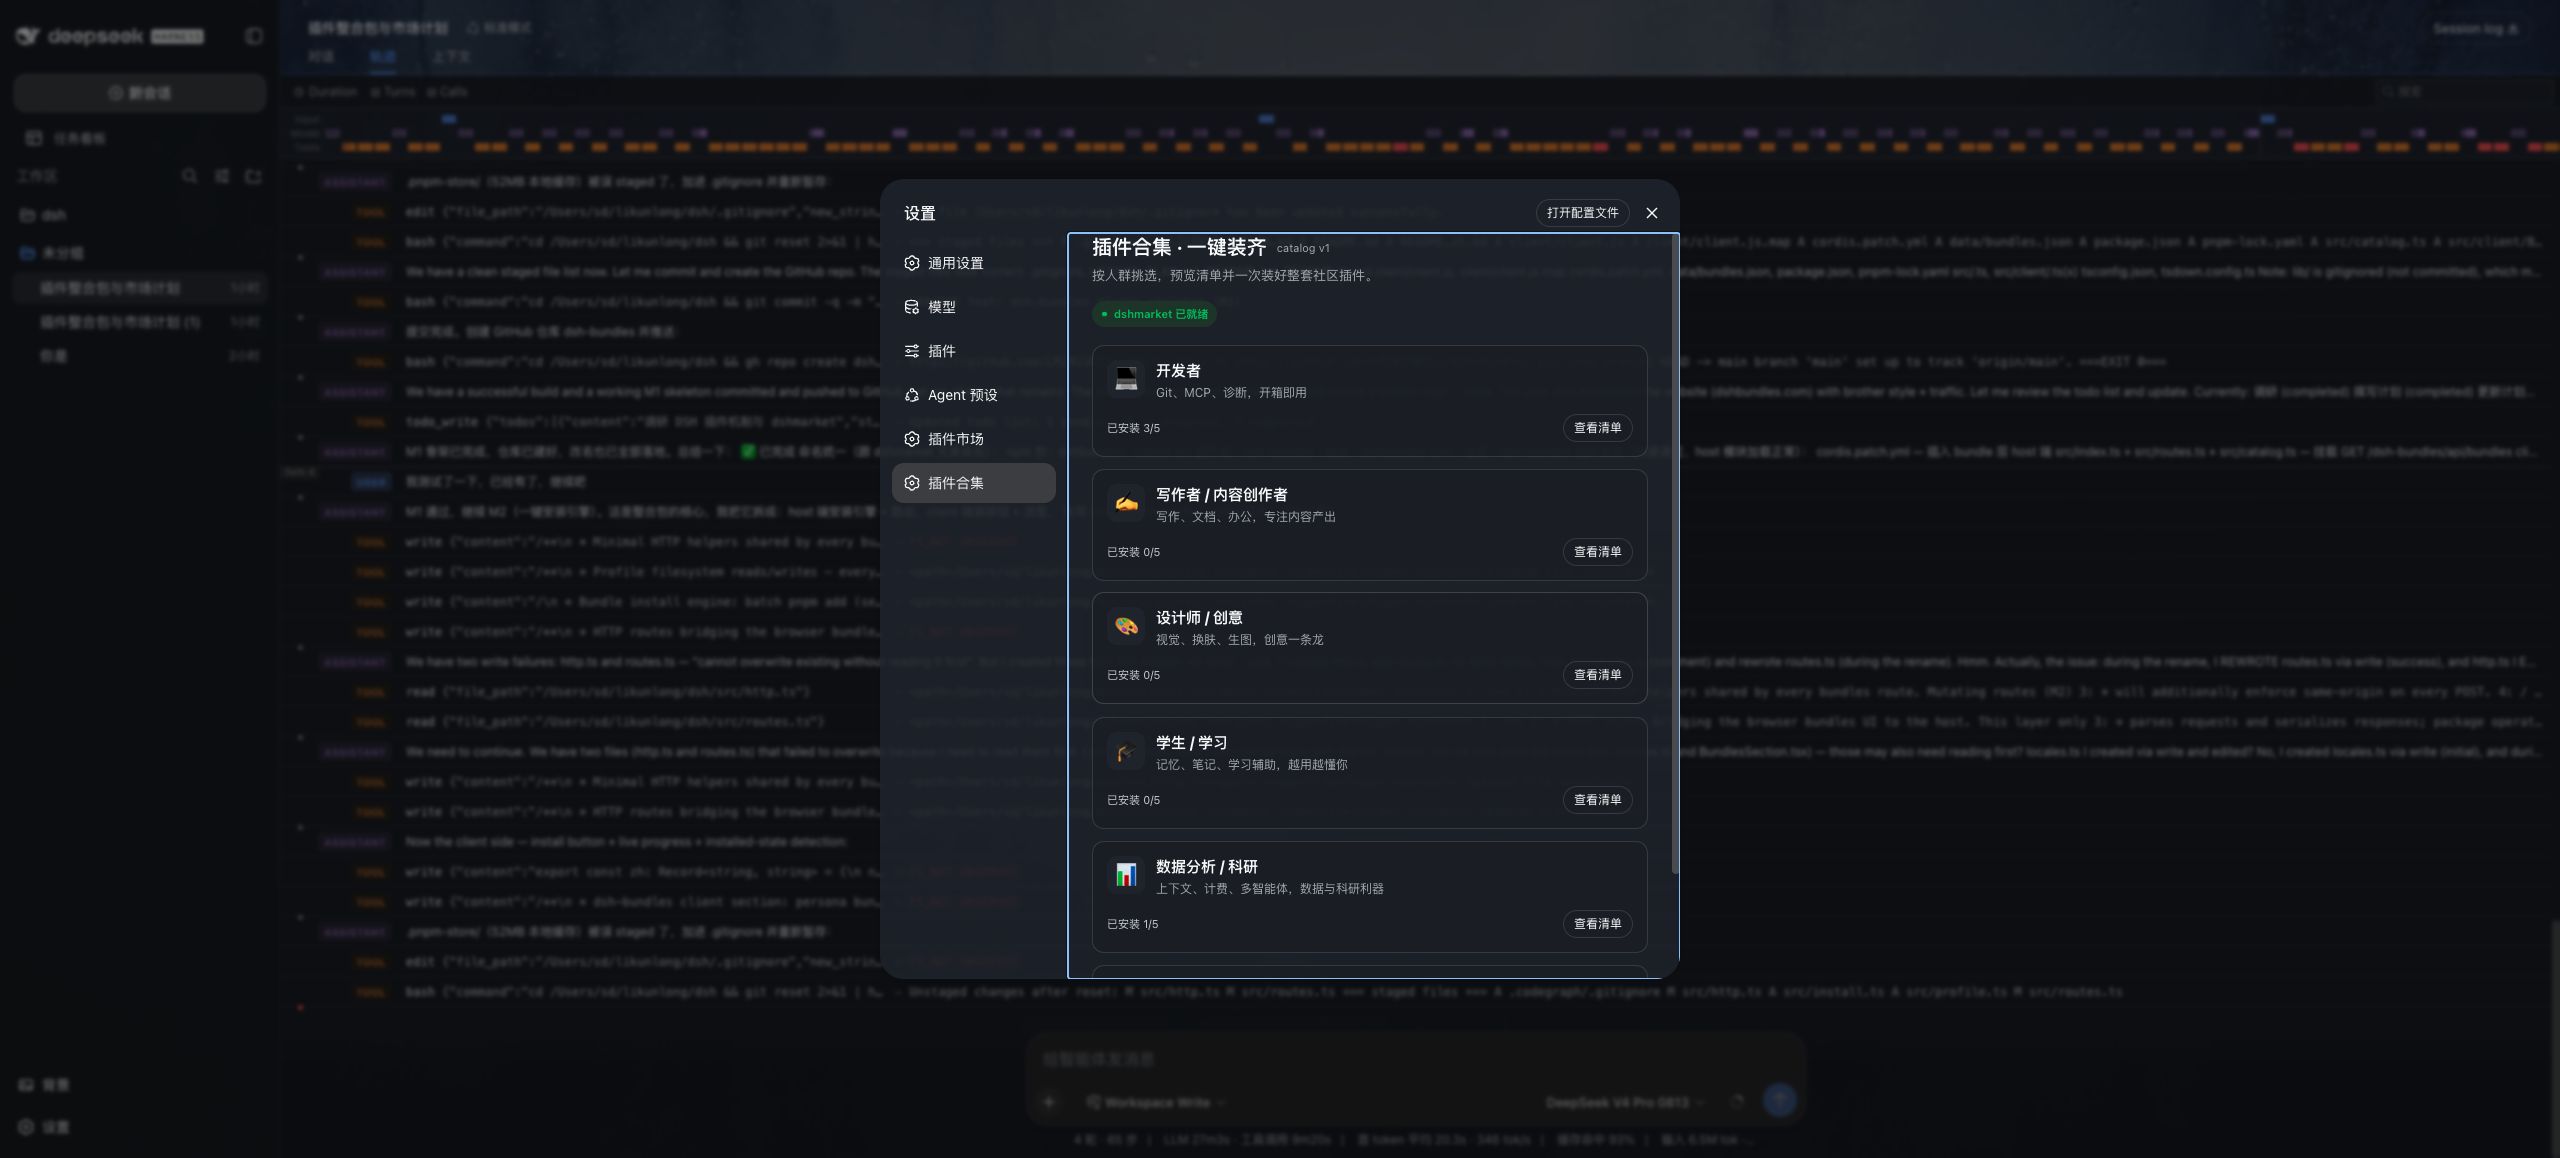The image size is (2560, 1158).
Task: Click the 已安装 1/5 count on 数据分析 card
Action: pos(1132,924)
